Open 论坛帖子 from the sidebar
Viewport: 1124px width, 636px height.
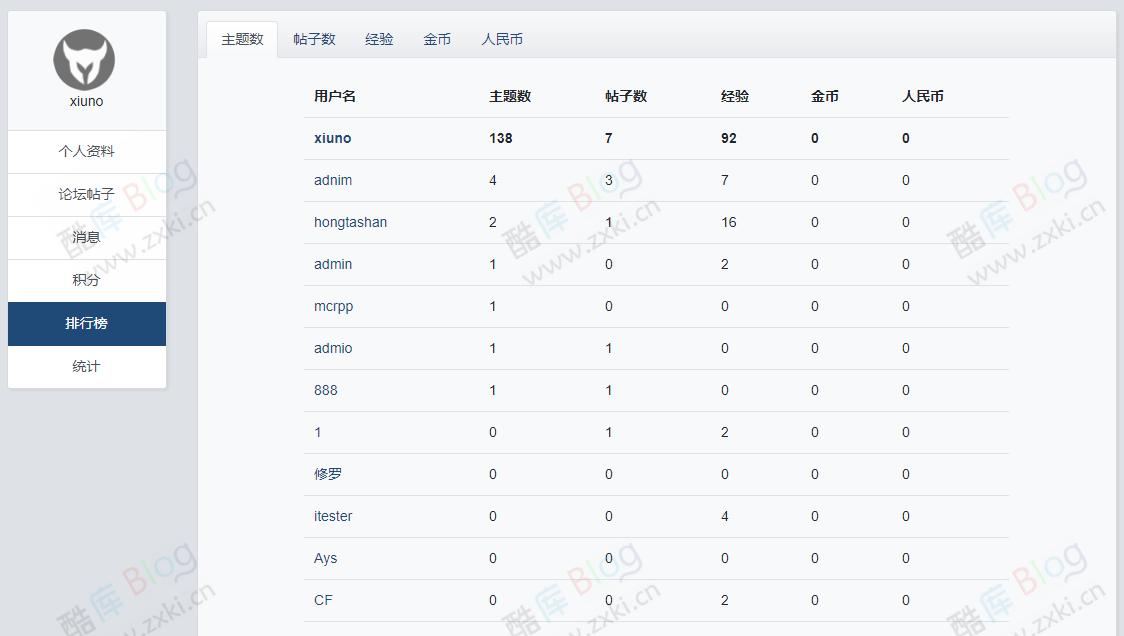(x=85, y=194)
